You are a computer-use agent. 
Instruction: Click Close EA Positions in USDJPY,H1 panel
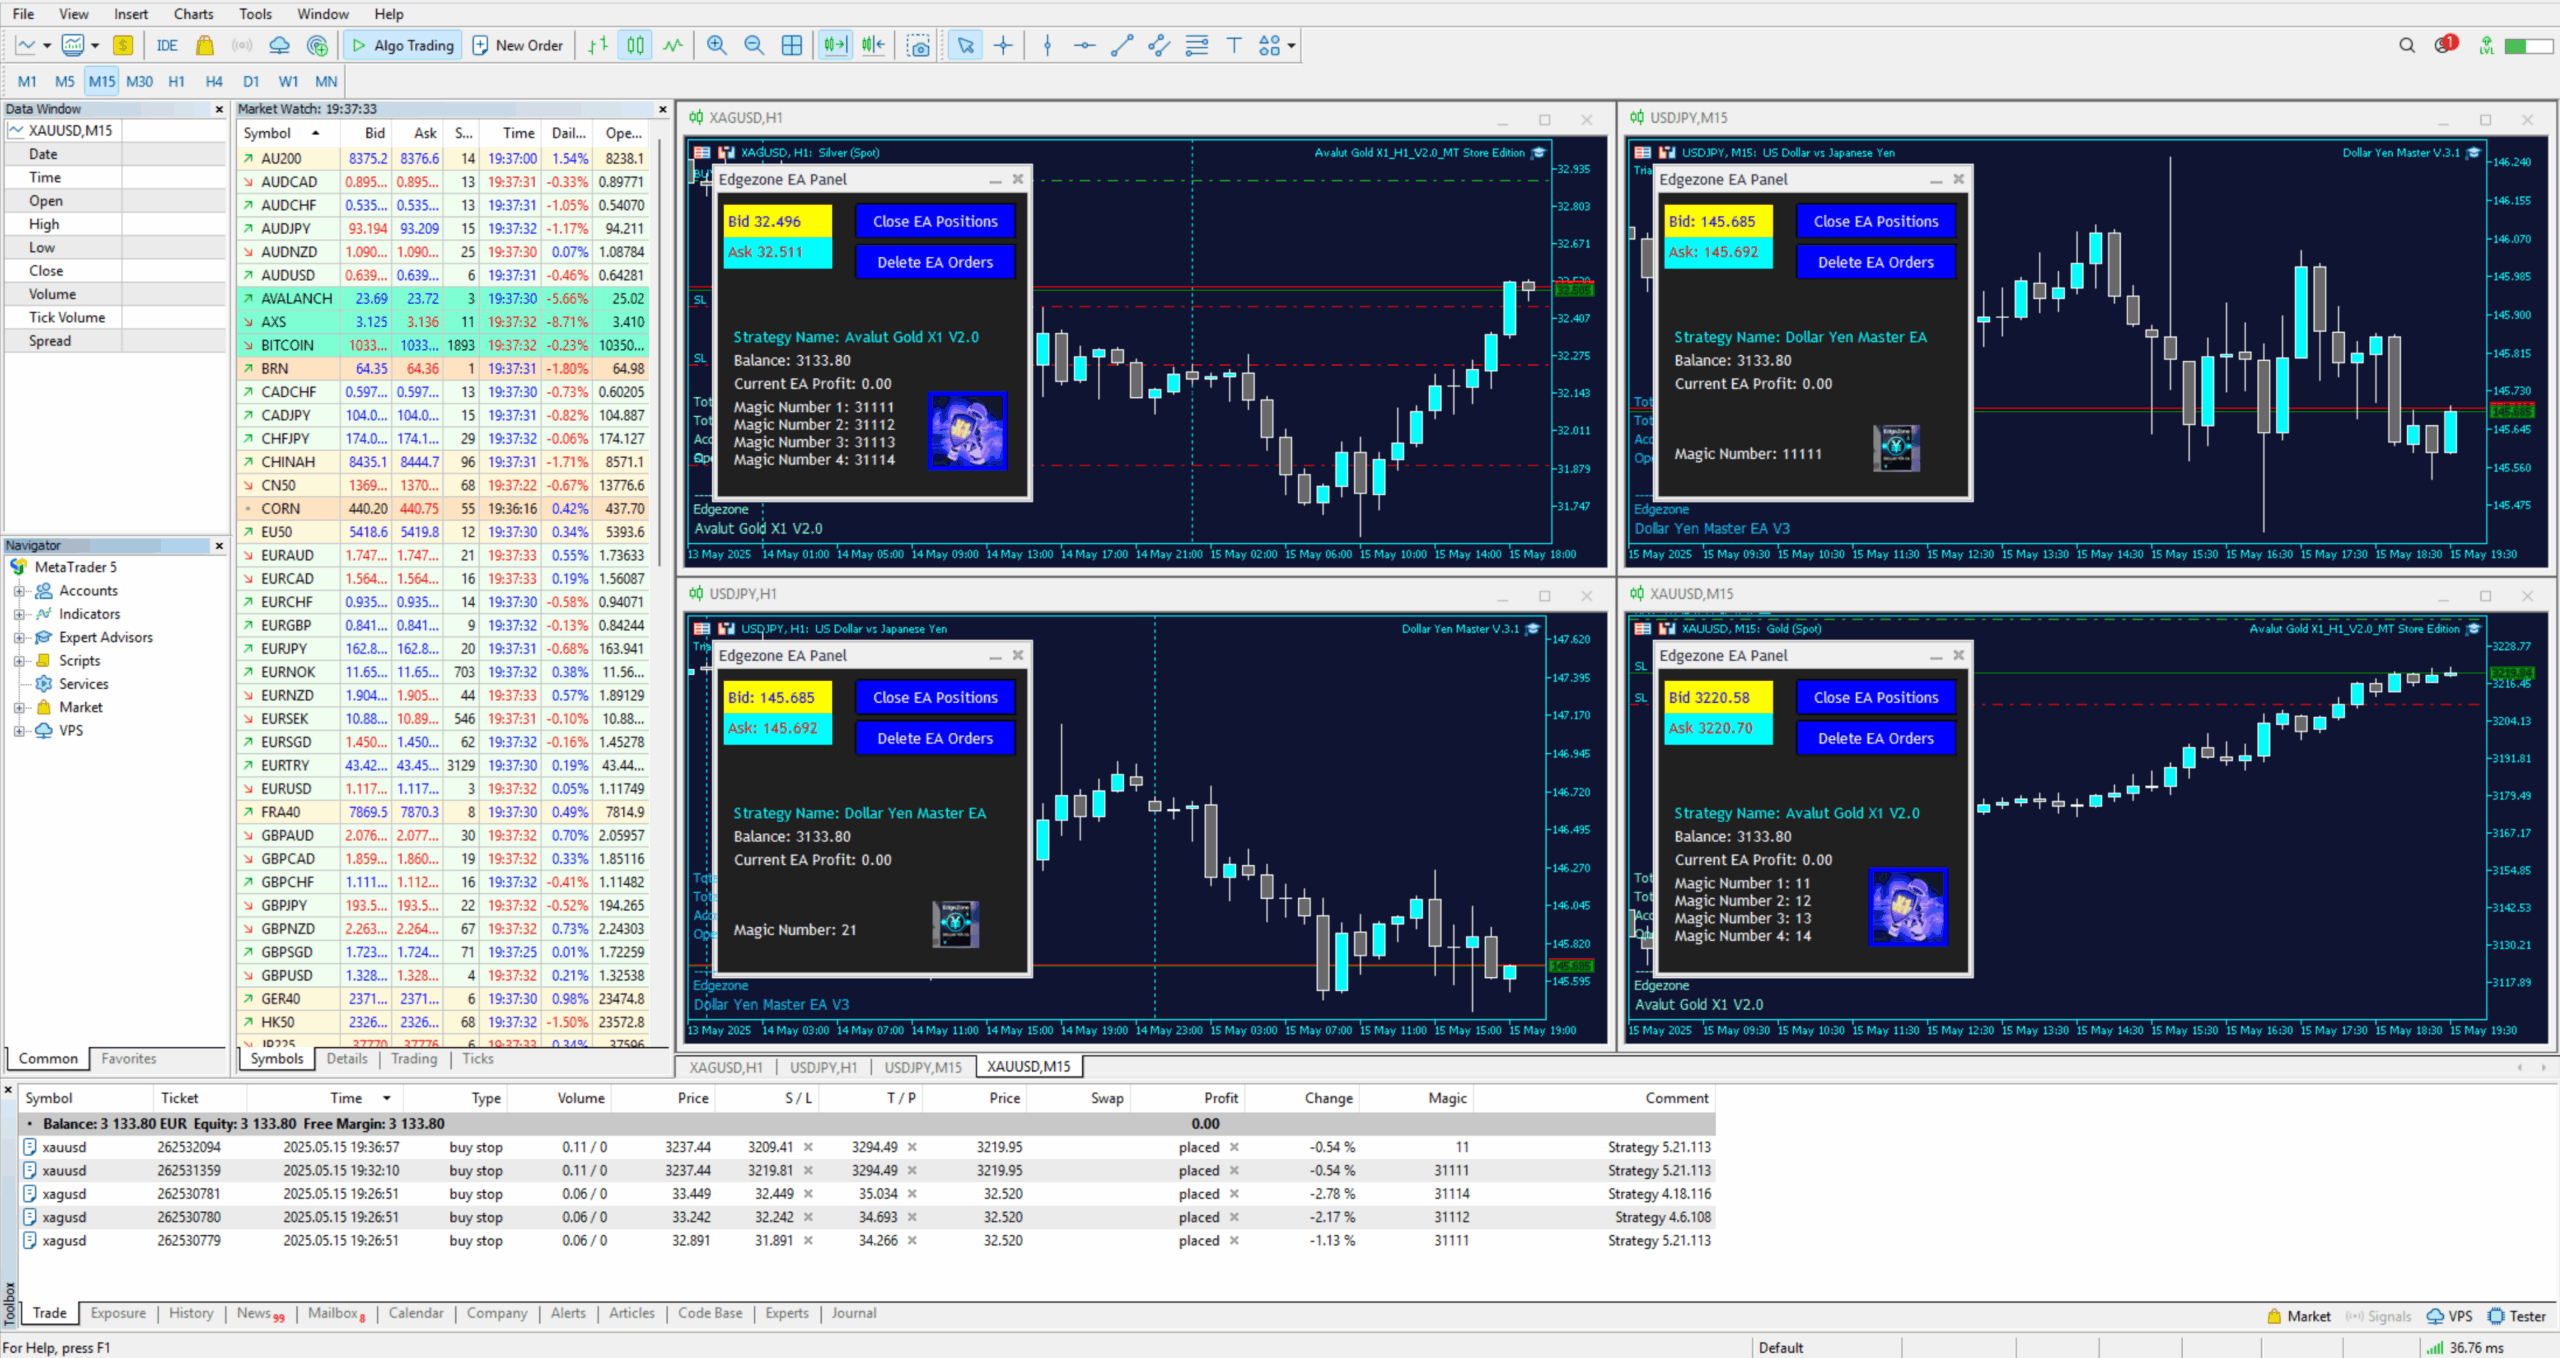[x=935, y=697]
